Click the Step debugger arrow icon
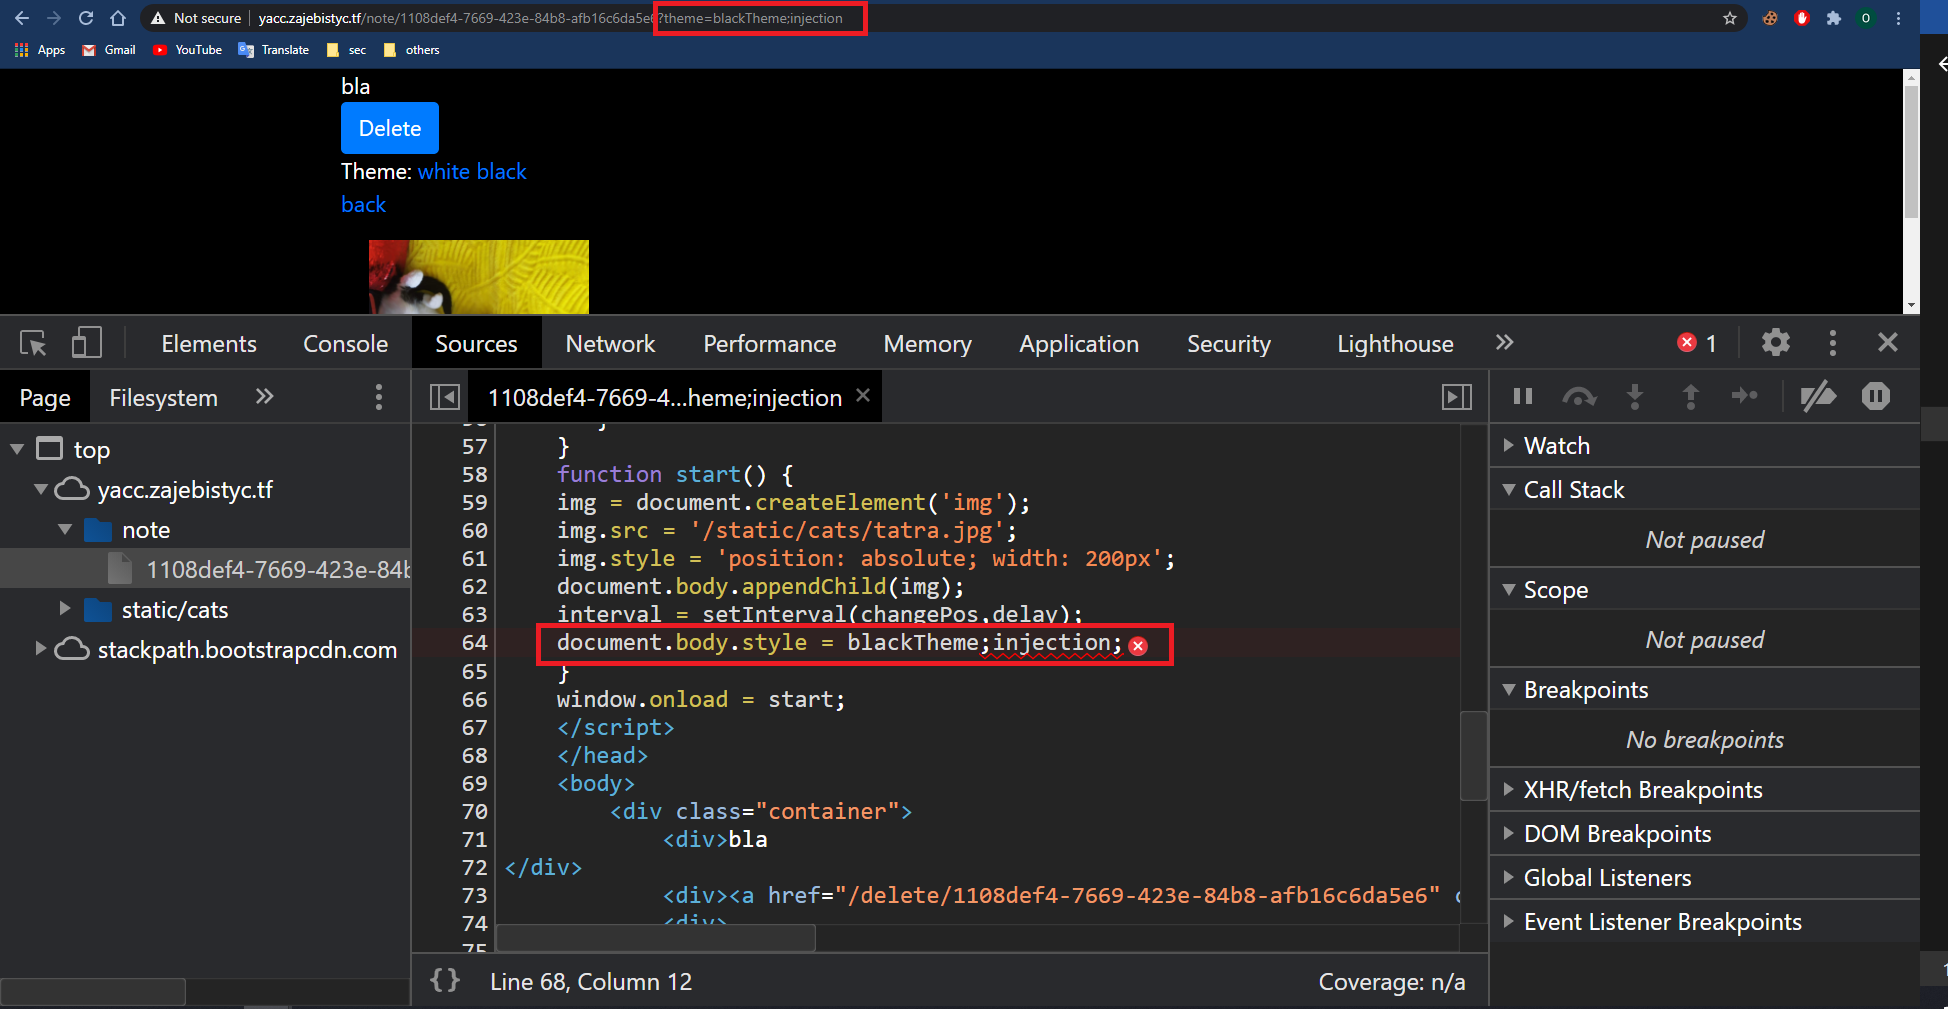 (1745, 397)
